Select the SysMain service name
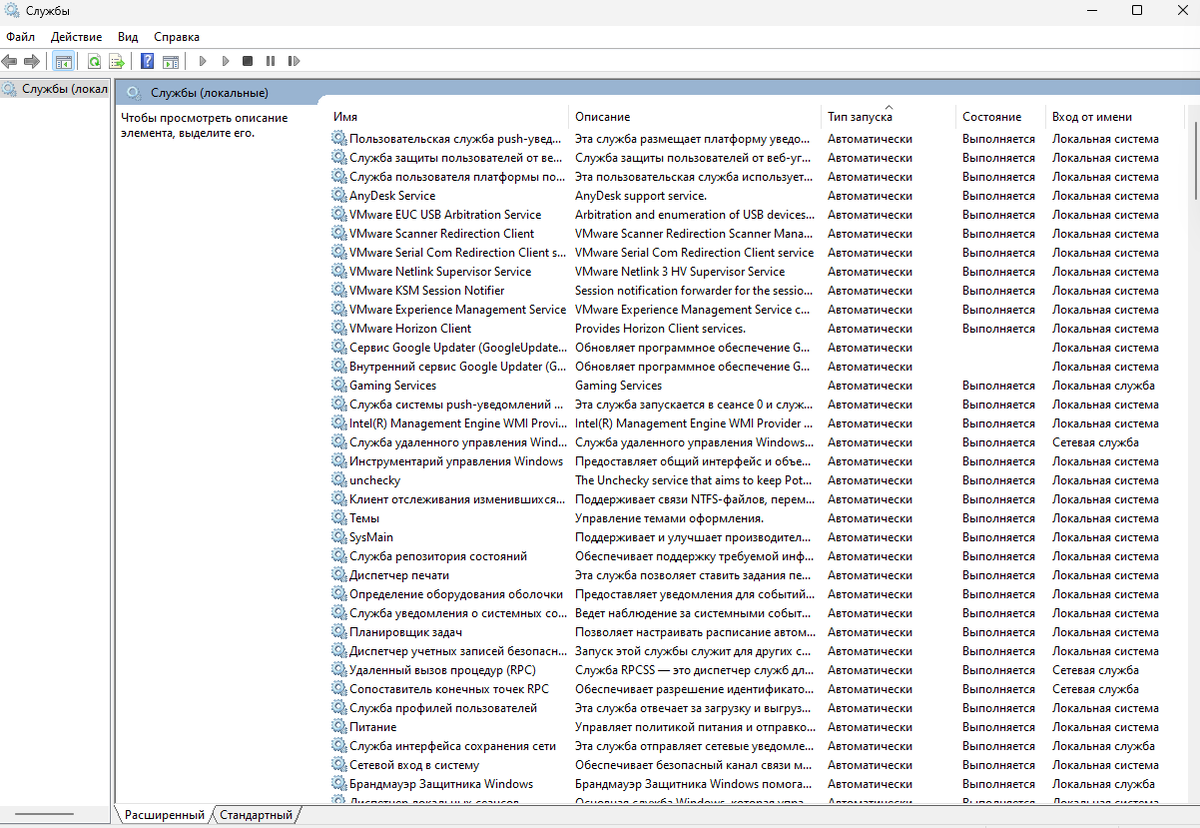1200x828 pixels. (x=371, y=538)
